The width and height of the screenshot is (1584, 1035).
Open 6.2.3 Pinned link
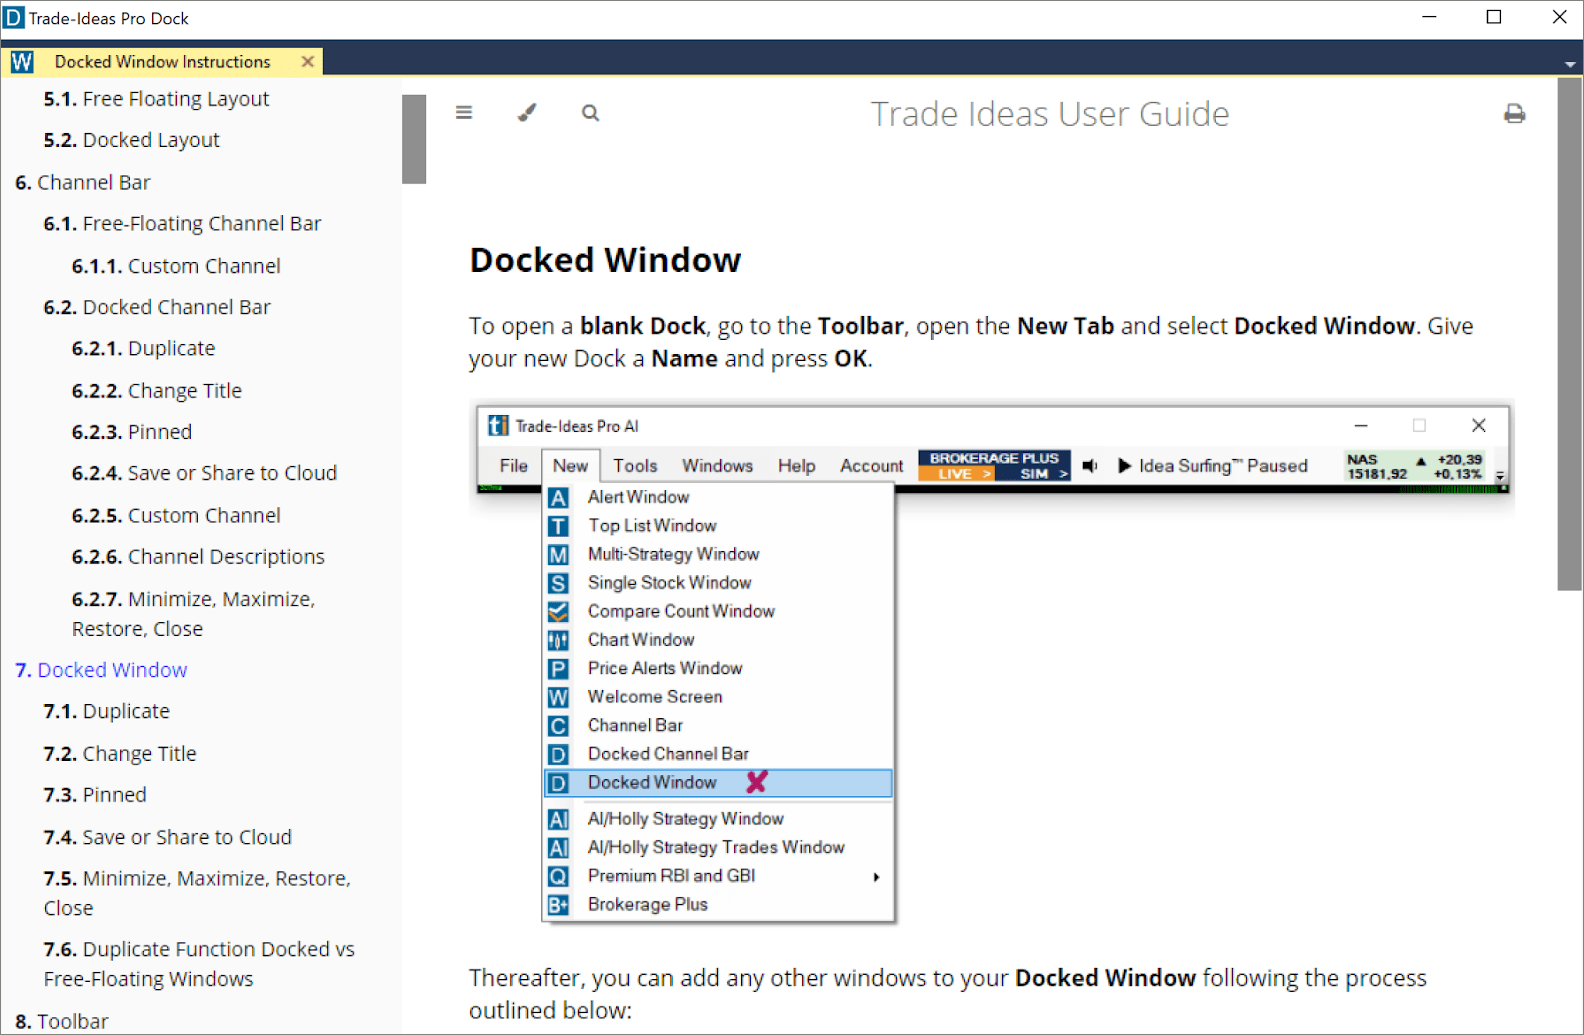(131, 432)
